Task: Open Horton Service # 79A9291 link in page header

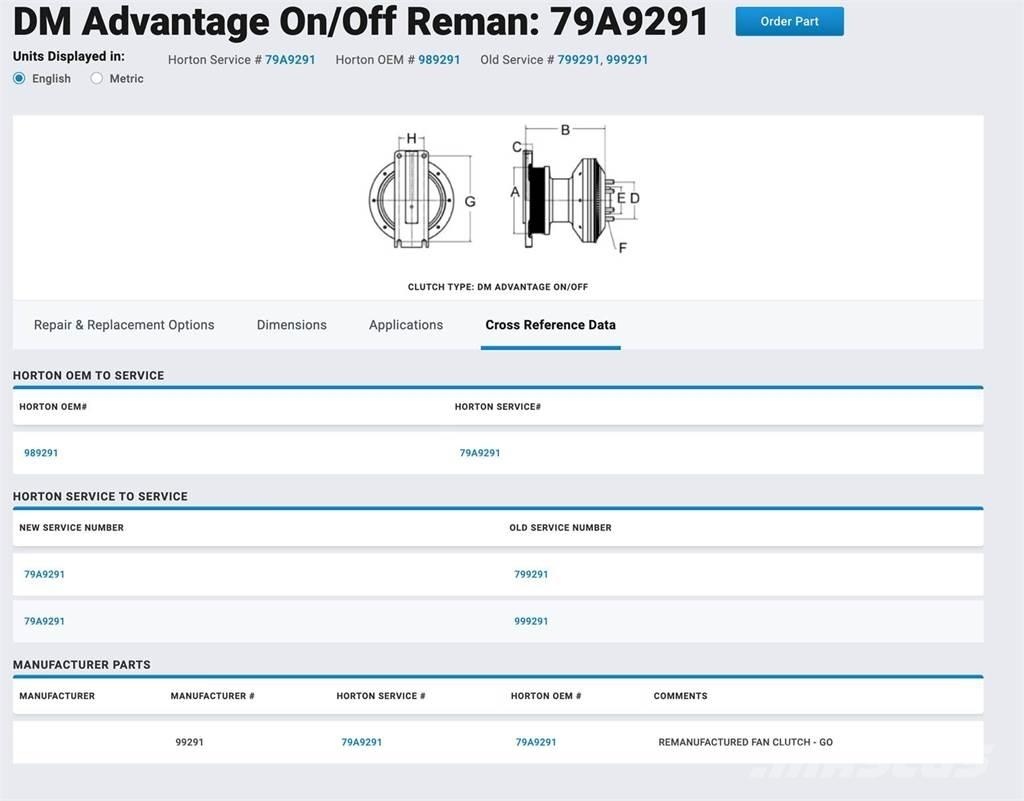Action: 290,60
